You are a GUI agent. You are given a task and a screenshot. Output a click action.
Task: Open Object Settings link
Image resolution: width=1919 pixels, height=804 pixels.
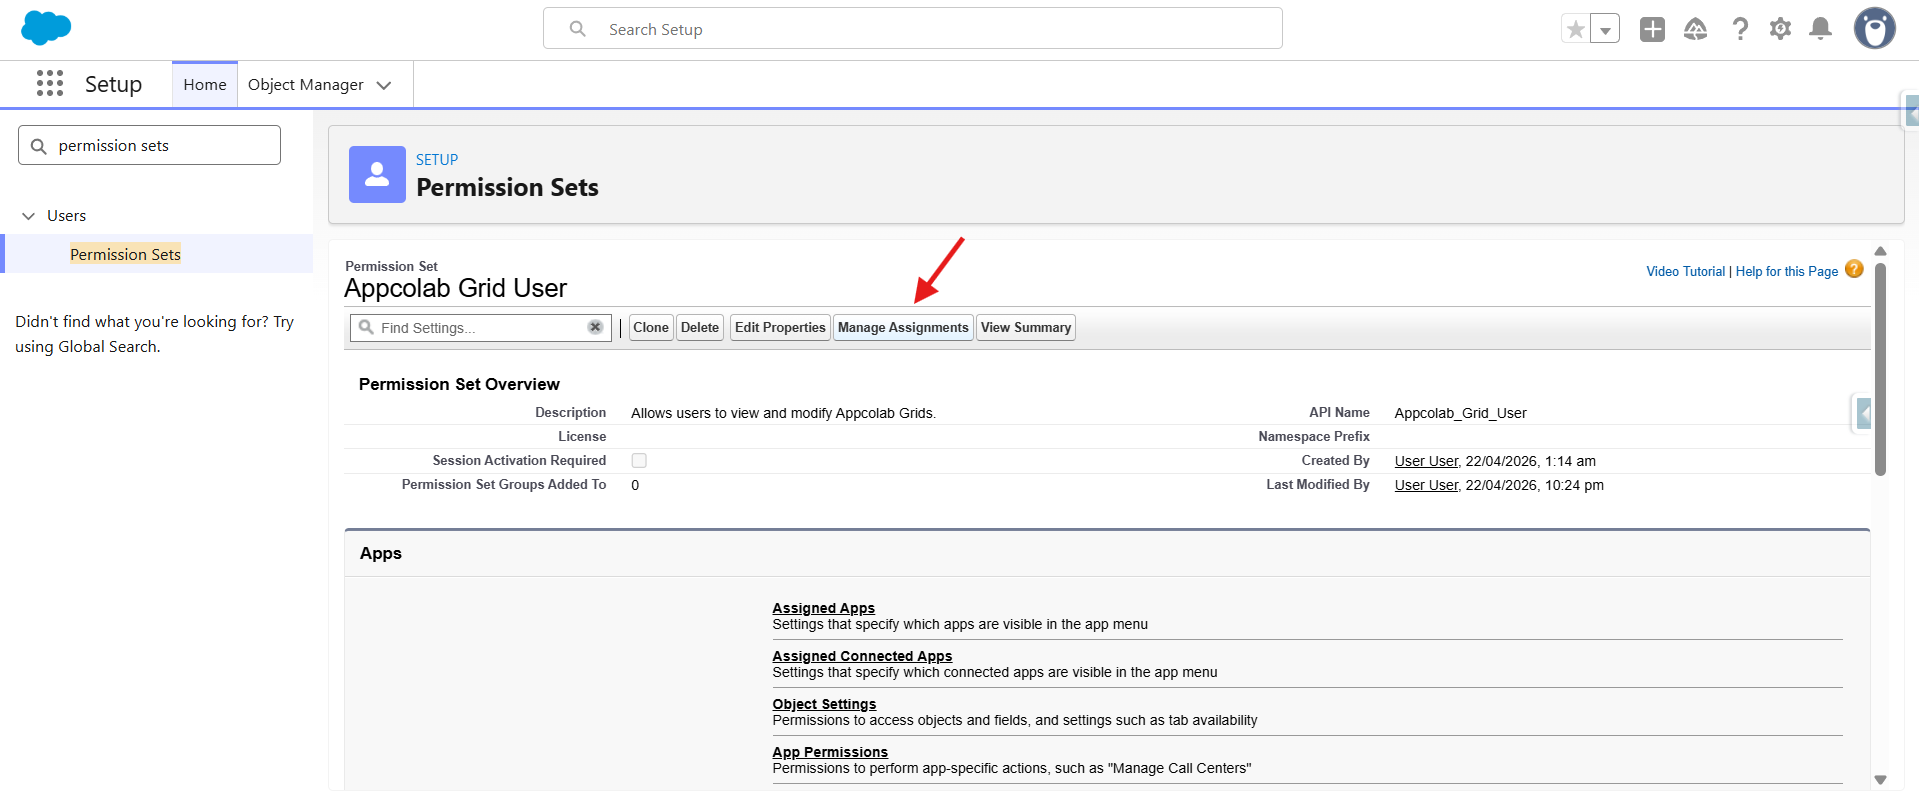(824, 704)
